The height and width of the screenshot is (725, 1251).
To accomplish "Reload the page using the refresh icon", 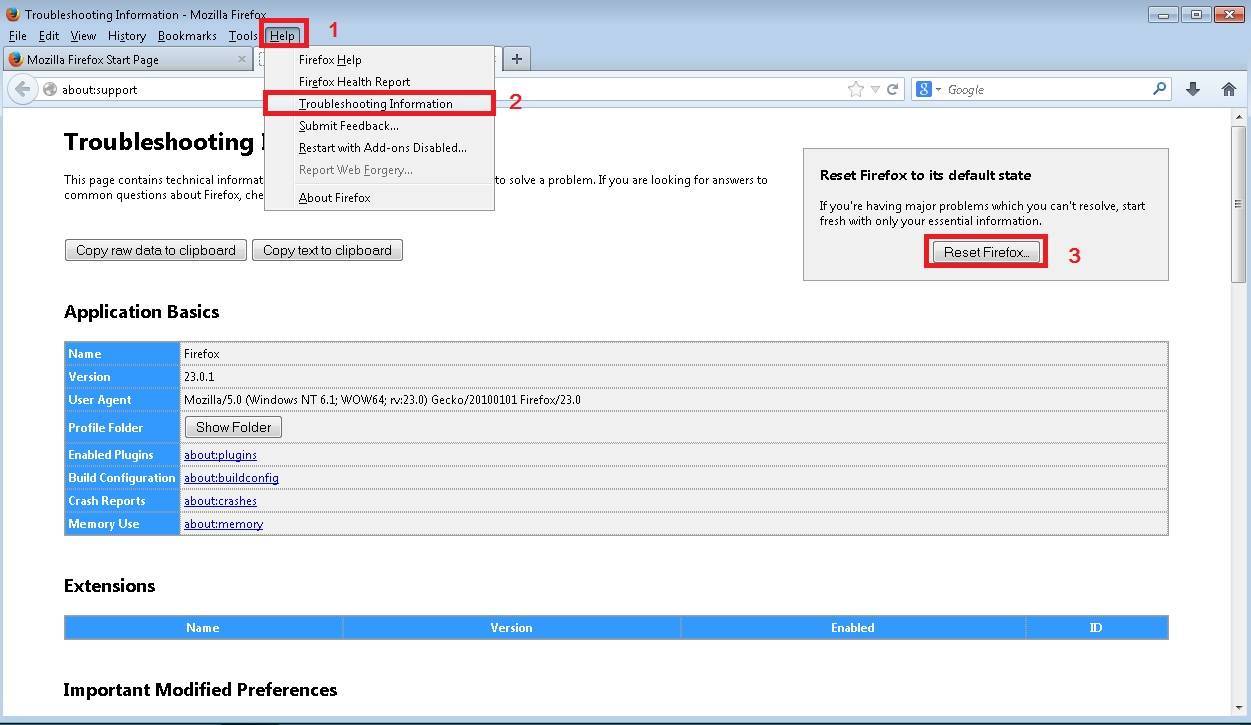I will coord(893,89).
